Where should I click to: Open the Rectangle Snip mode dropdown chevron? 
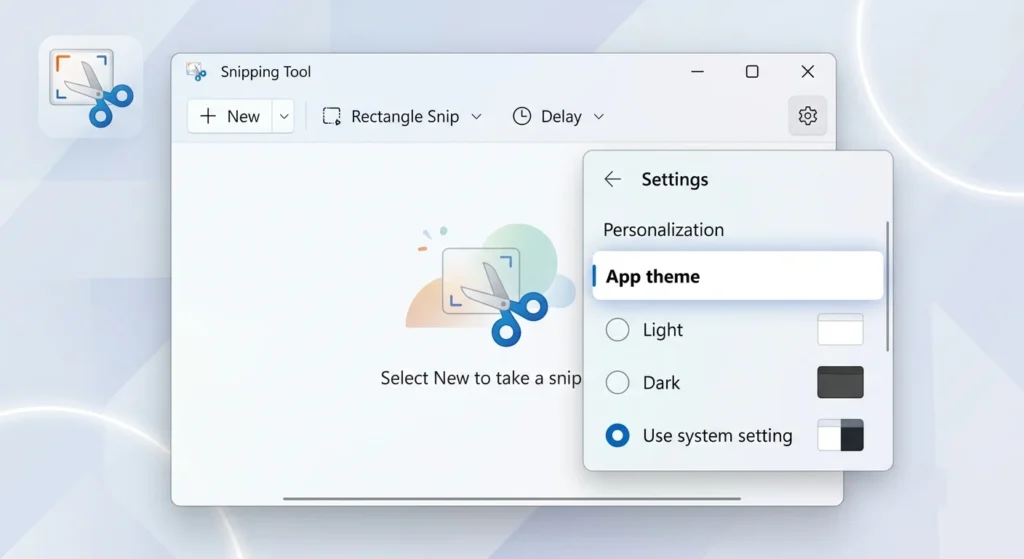pyautogui.click(x=477, y=116)
